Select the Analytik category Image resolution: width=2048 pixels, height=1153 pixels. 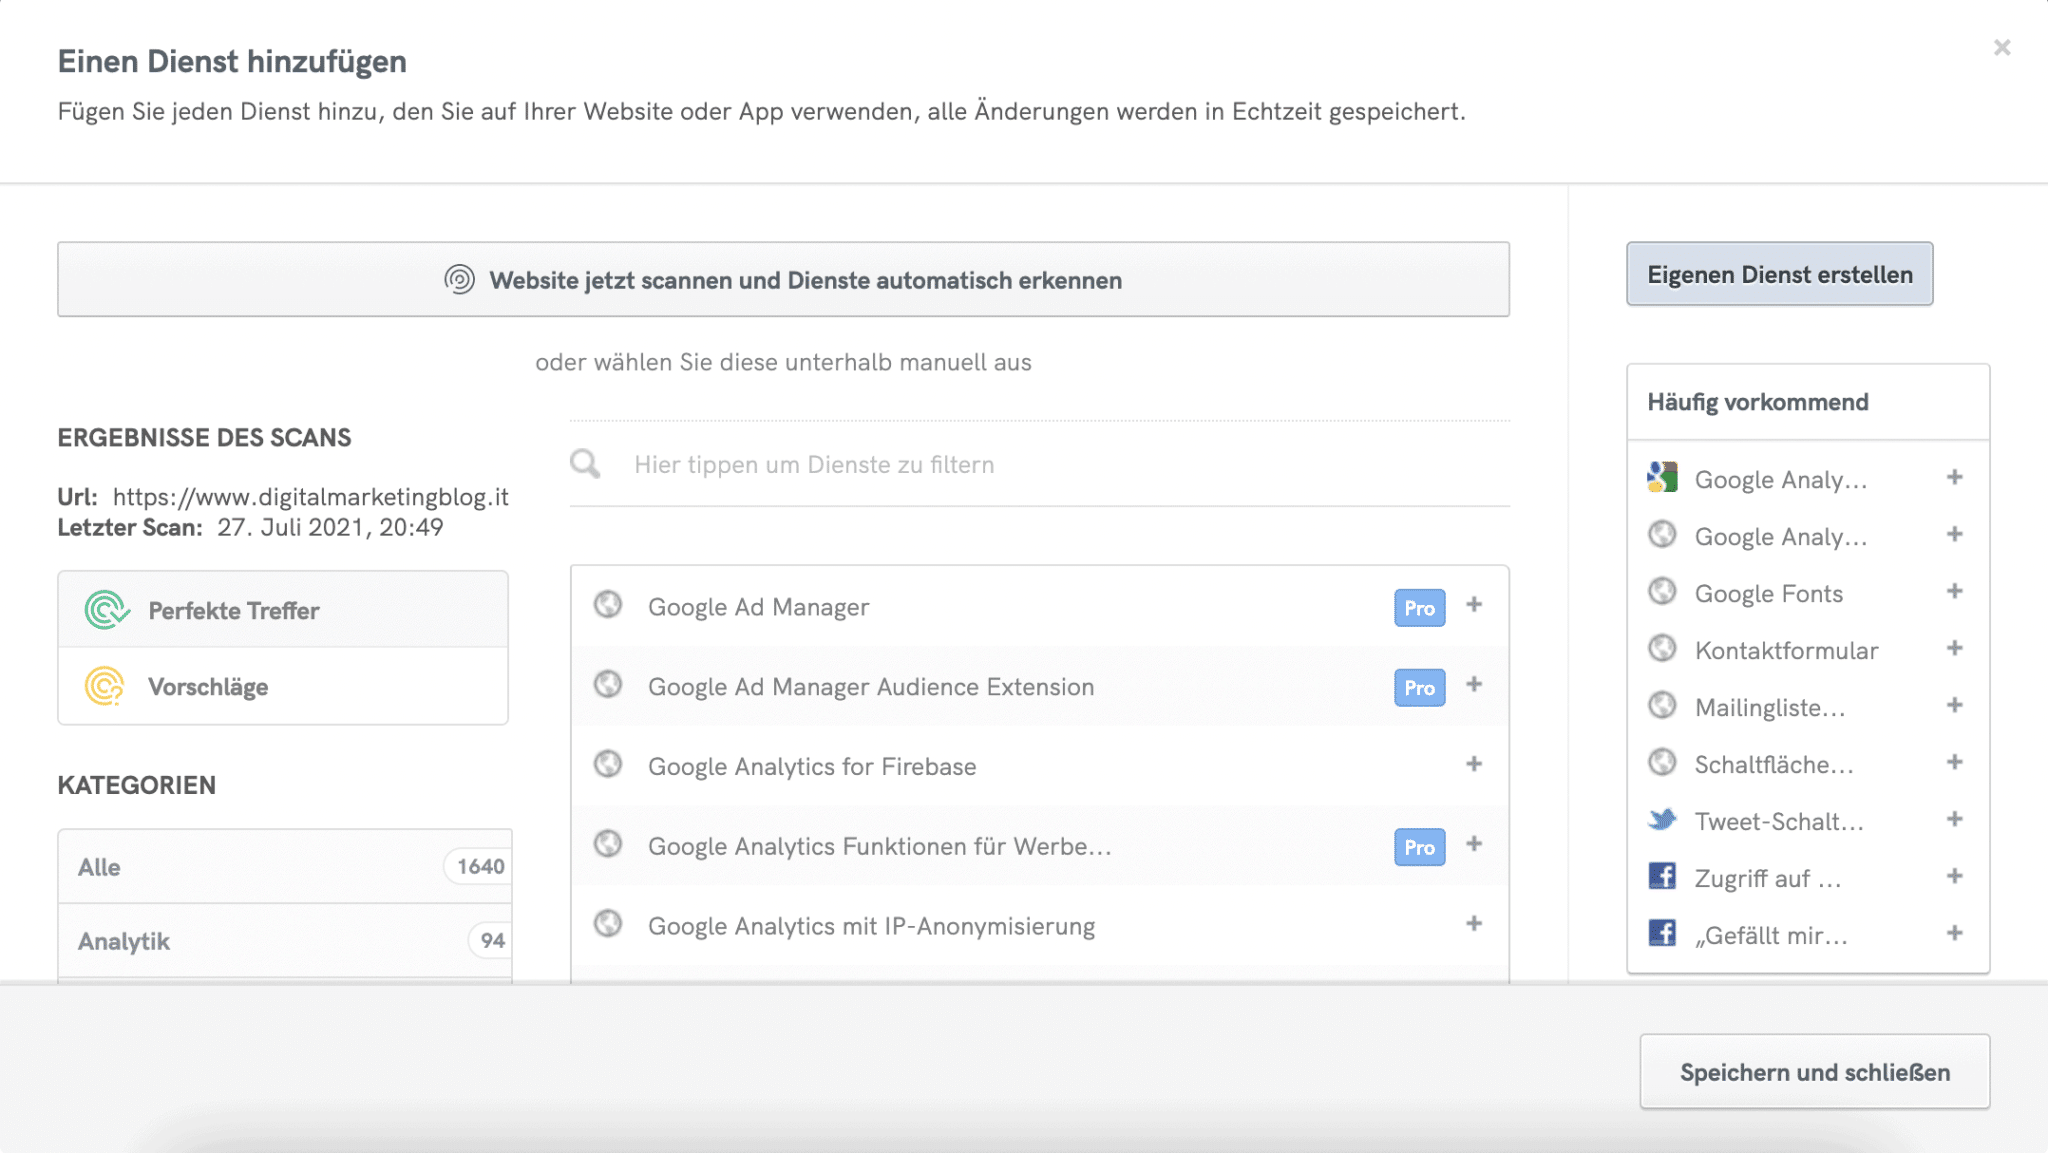pos(285,941)
